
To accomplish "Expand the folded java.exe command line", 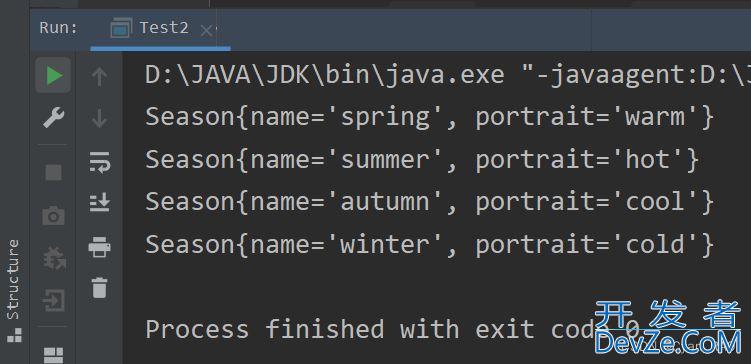I will click(447, 75).
